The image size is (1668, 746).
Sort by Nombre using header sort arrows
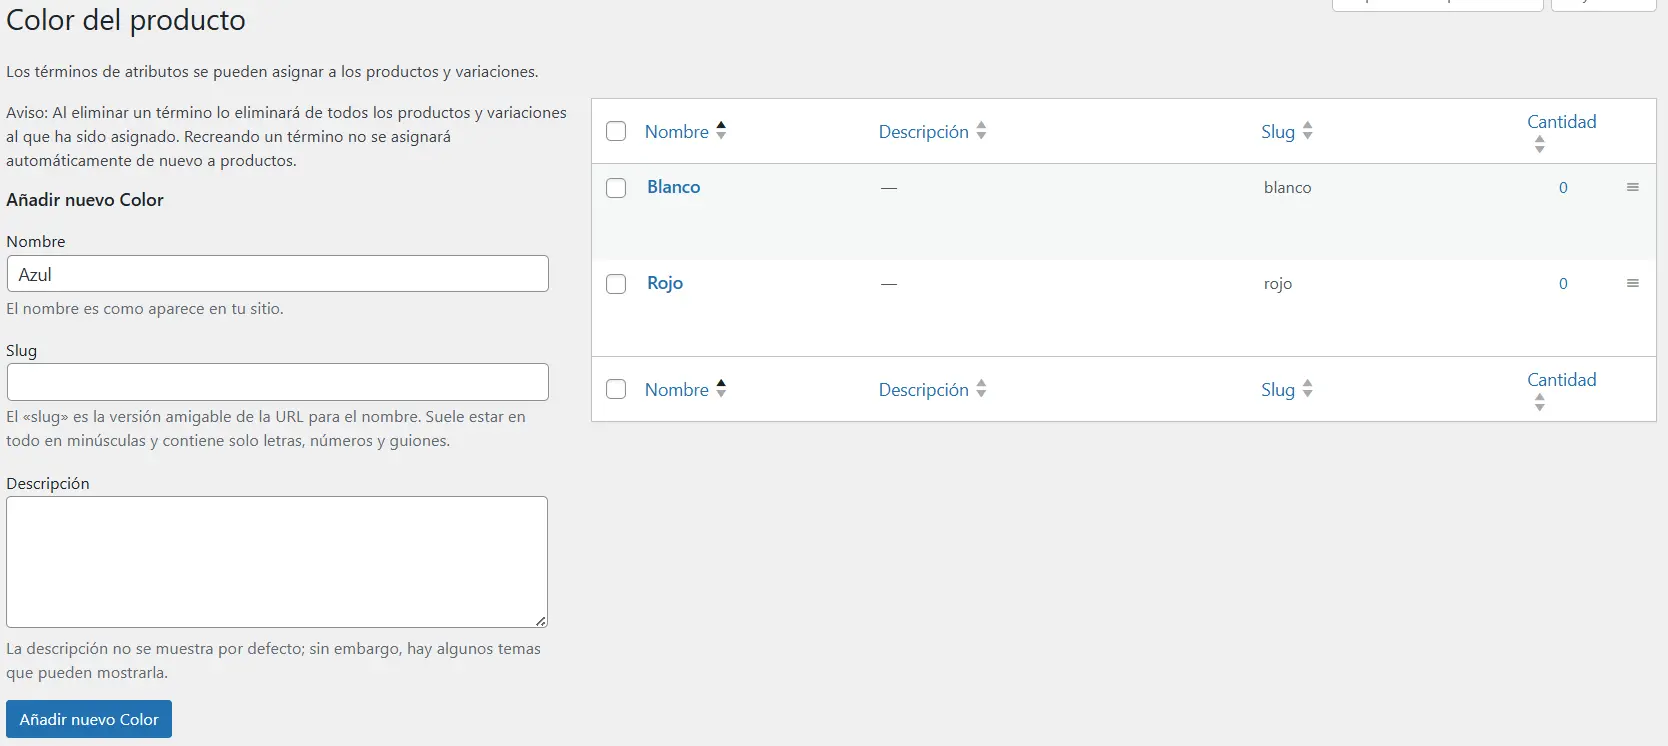click(x=721, y=131)
